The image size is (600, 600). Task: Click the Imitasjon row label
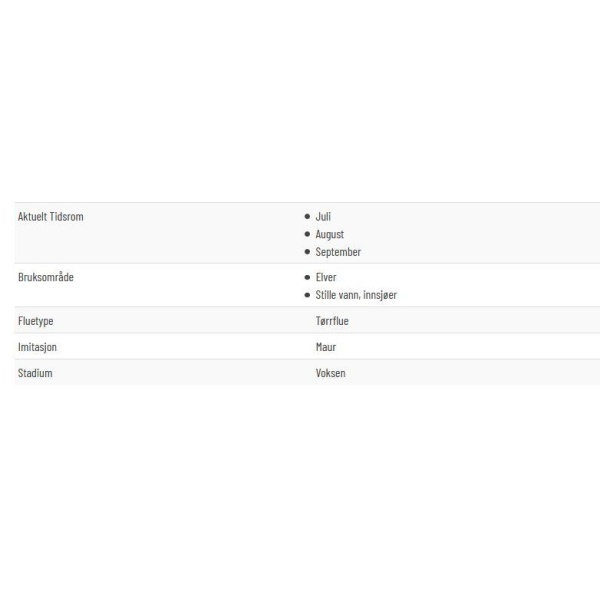(37, 347)
